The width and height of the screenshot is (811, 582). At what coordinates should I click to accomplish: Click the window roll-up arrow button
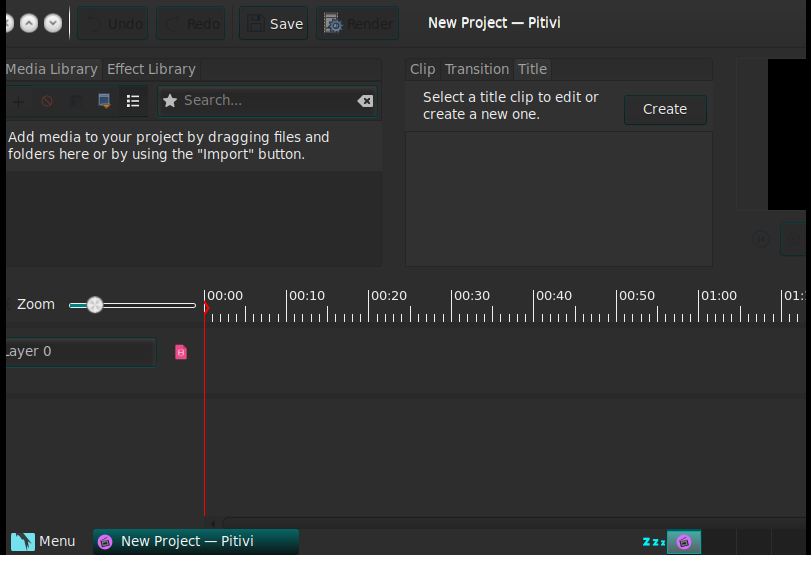click(x=29, y=23)
